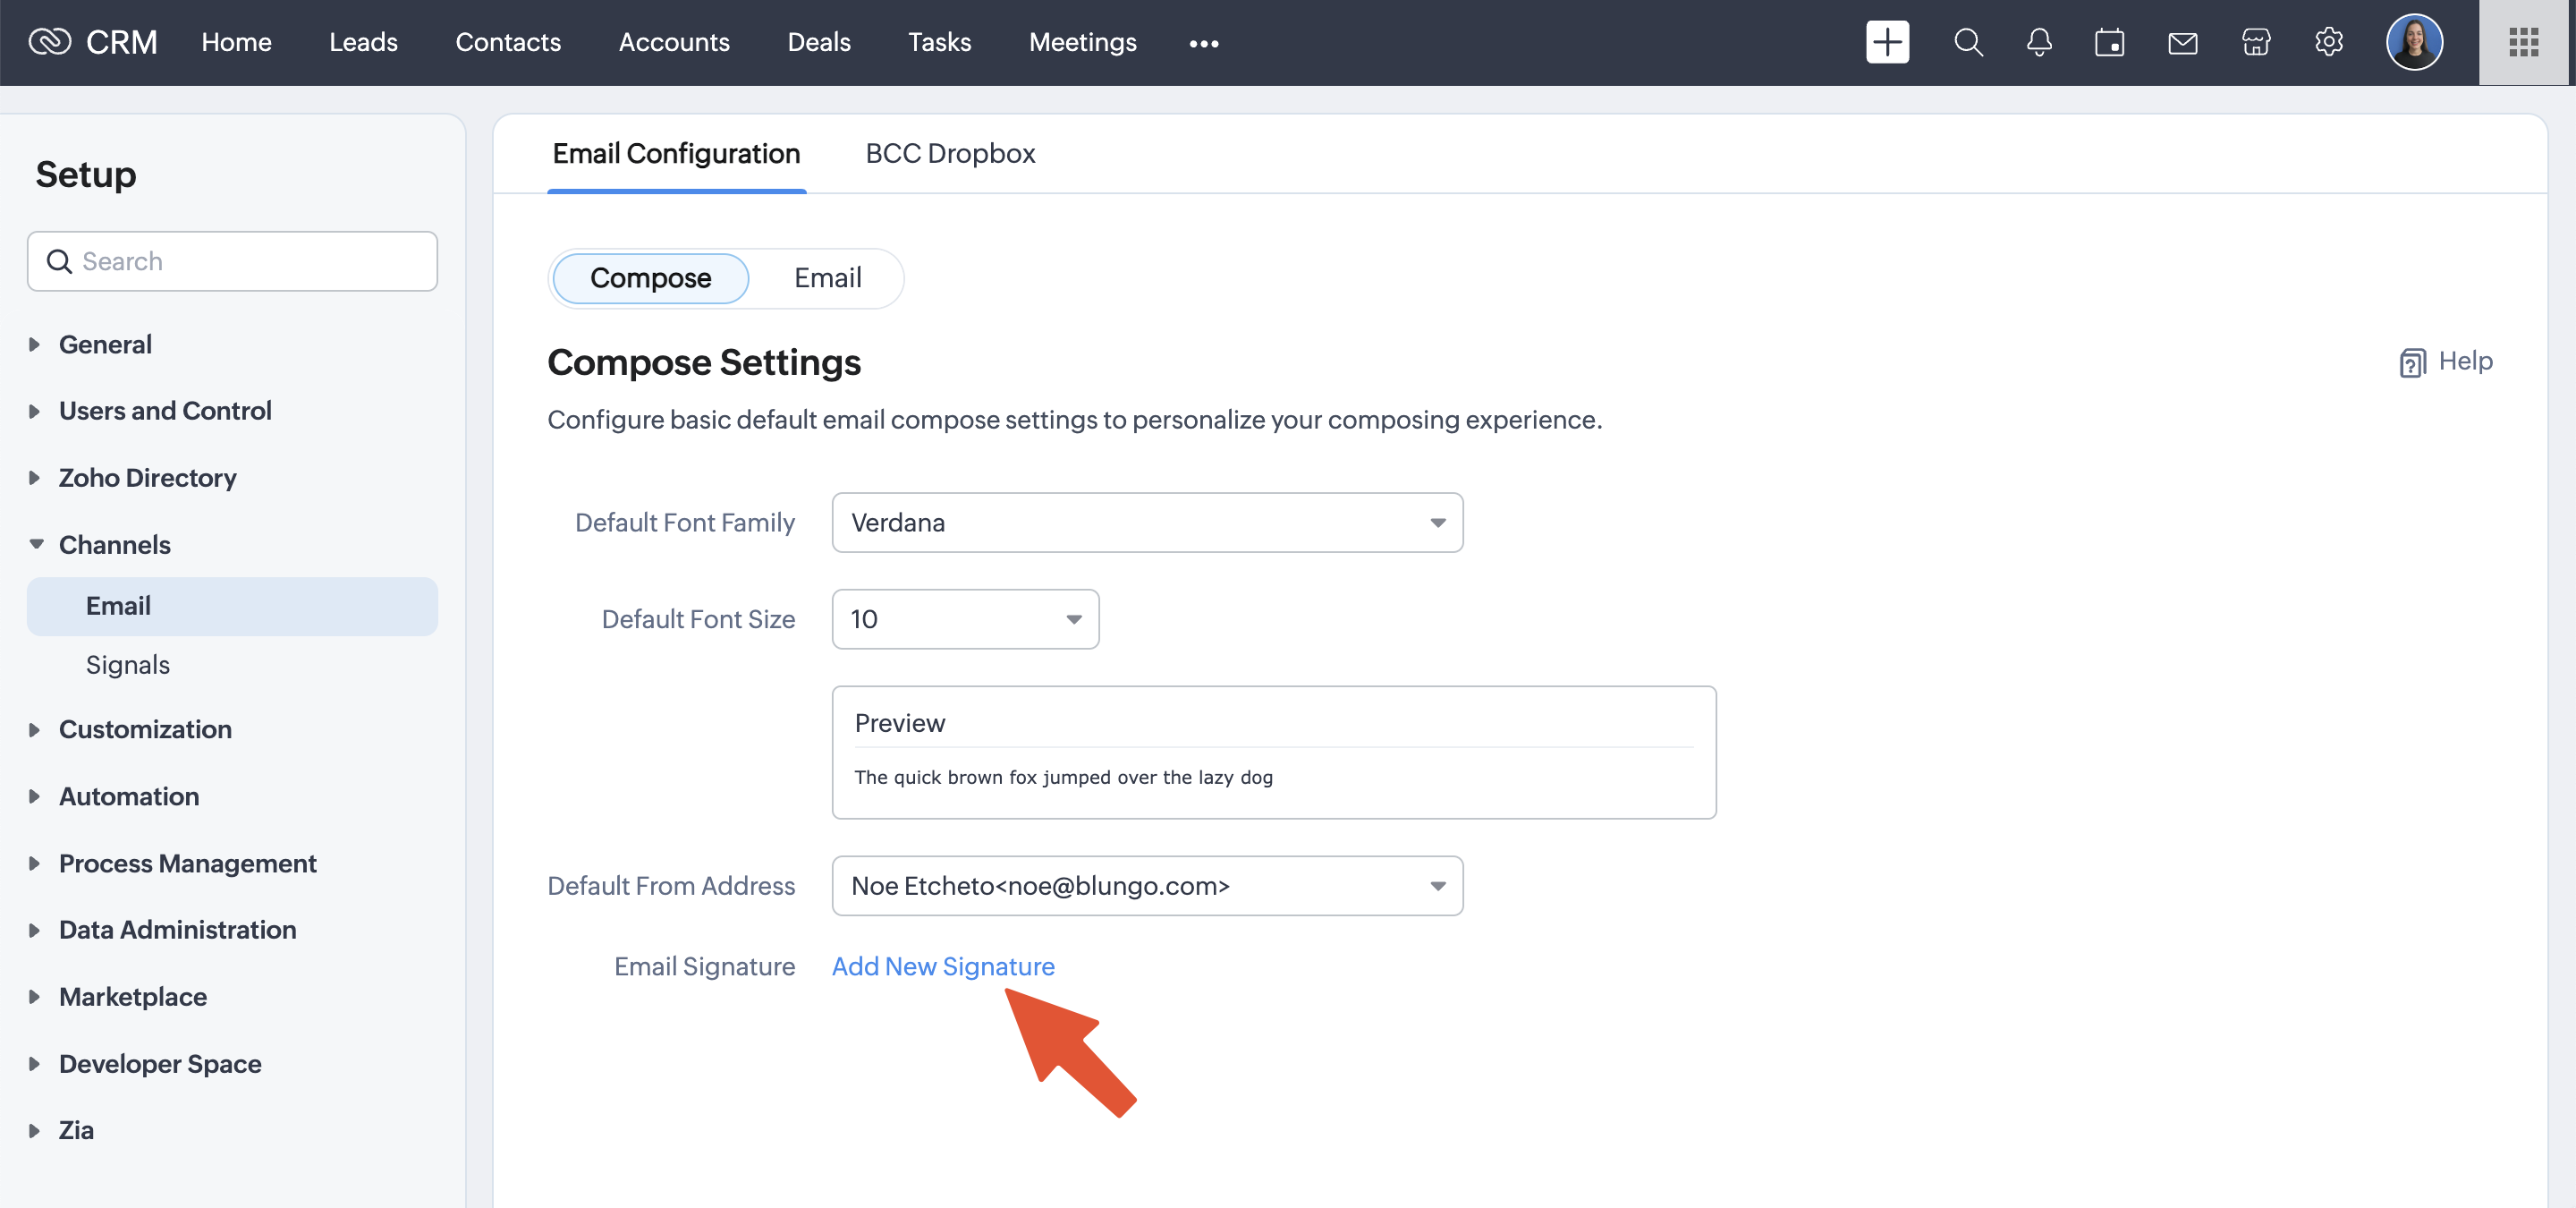The height and width of the screenshot is (1208, 2576).
Task: Switch to the Email toggle option
Action: 827,278
